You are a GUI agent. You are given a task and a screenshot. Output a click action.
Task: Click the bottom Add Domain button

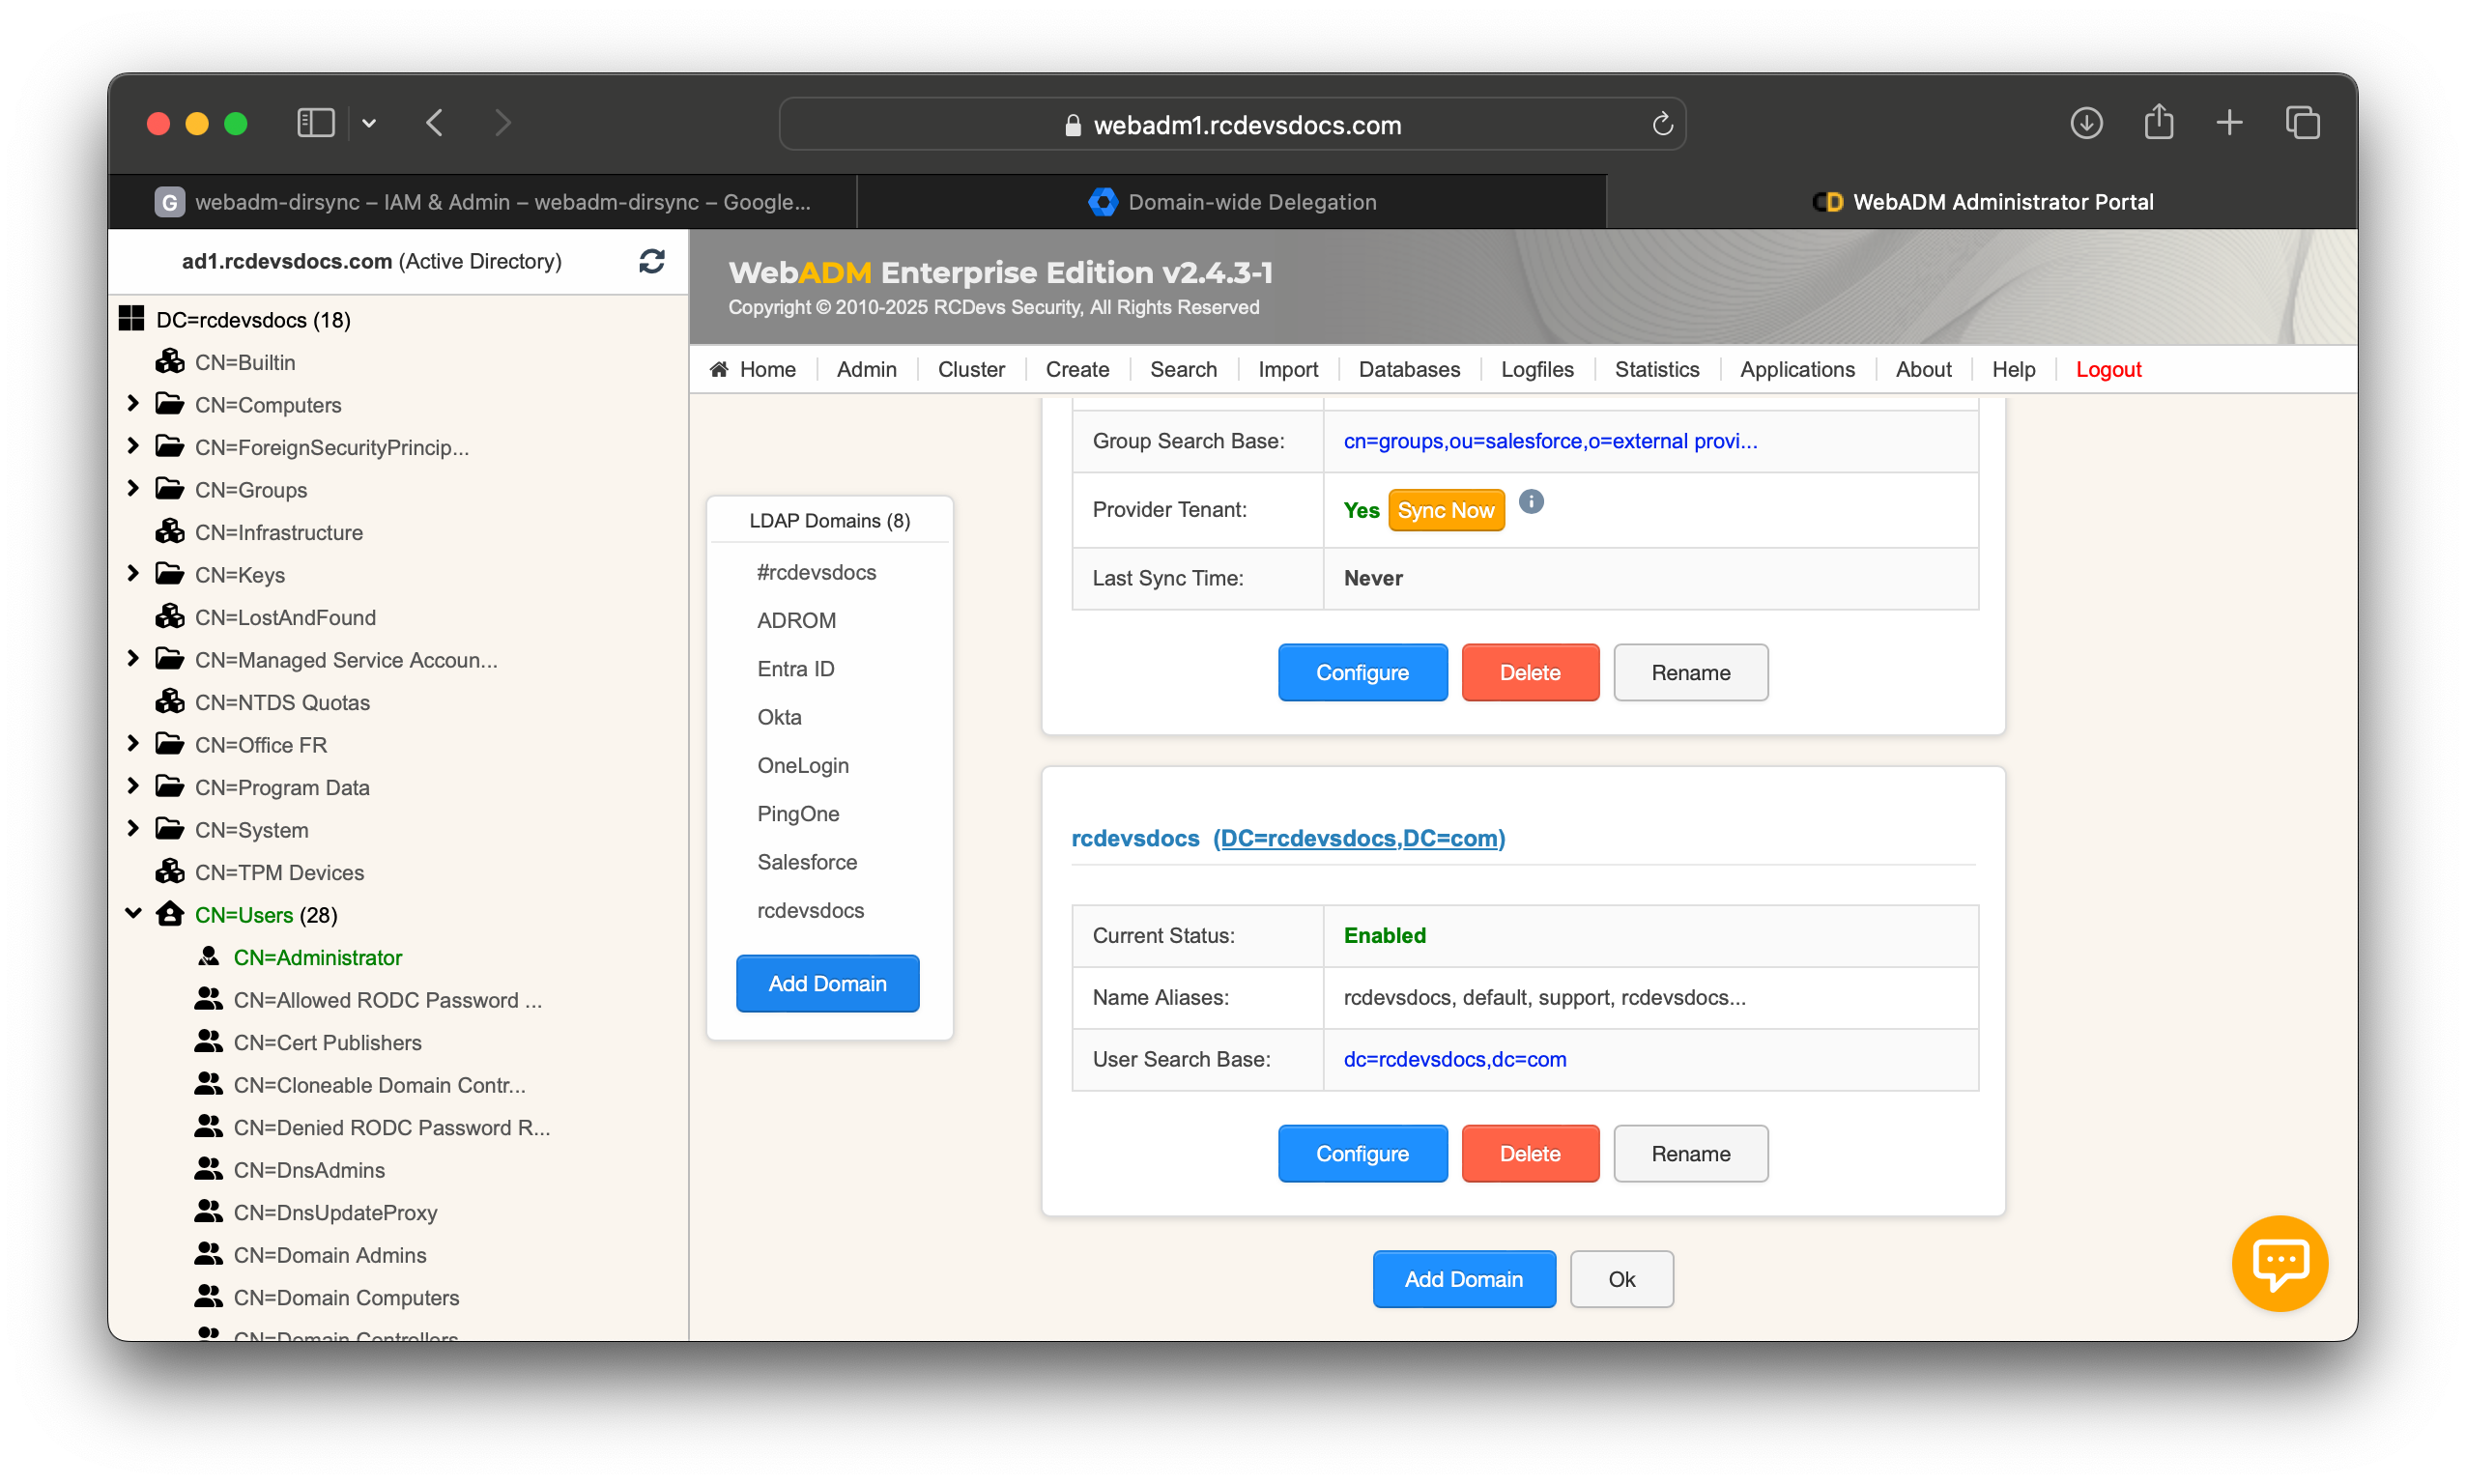(1463, 1279)
